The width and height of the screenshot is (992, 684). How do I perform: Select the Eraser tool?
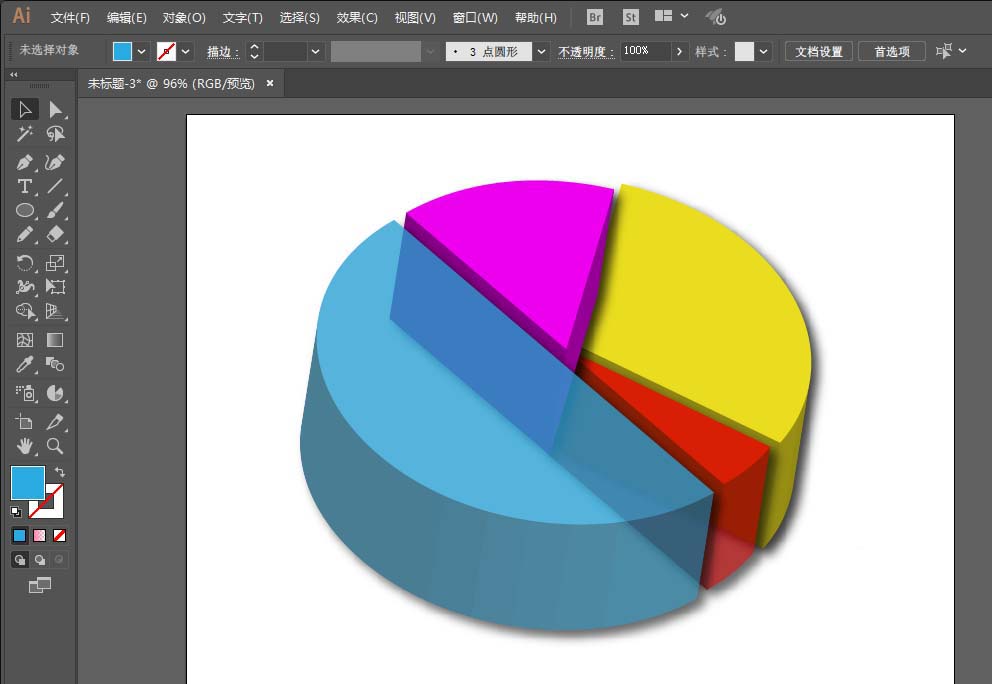coord(55,234)
